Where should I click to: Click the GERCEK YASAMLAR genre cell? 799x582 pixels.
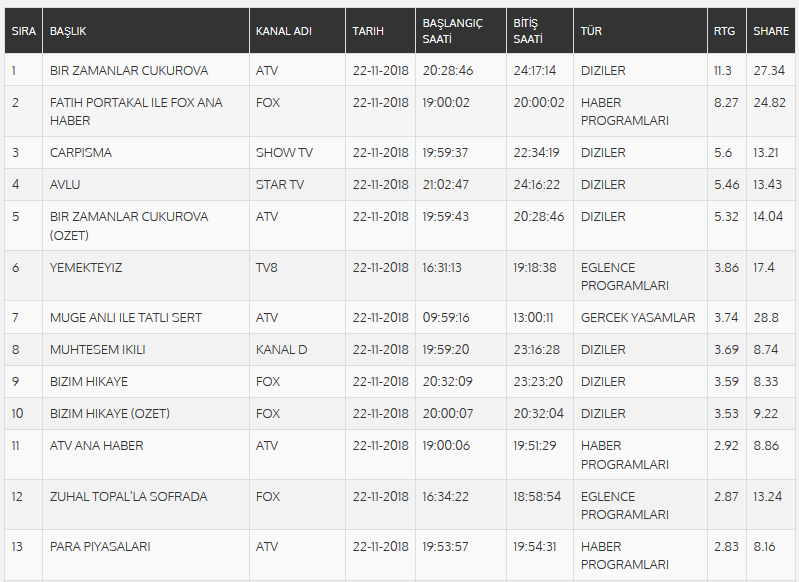click(x=638, y=318)
